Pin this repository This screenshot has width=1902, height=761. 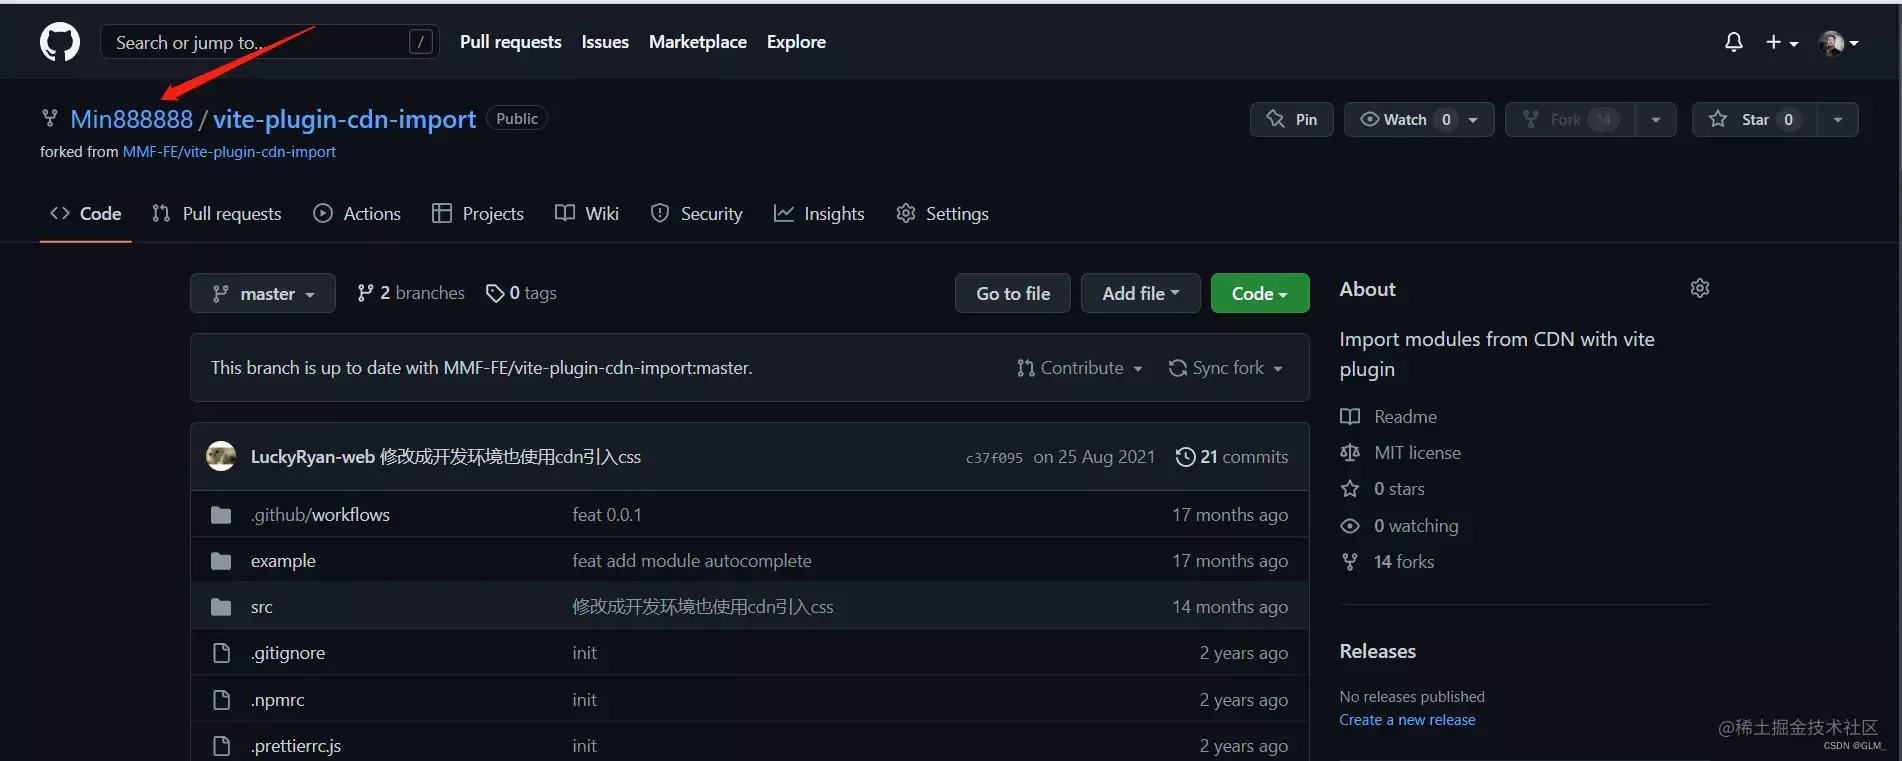click(x=1292, y=119)
